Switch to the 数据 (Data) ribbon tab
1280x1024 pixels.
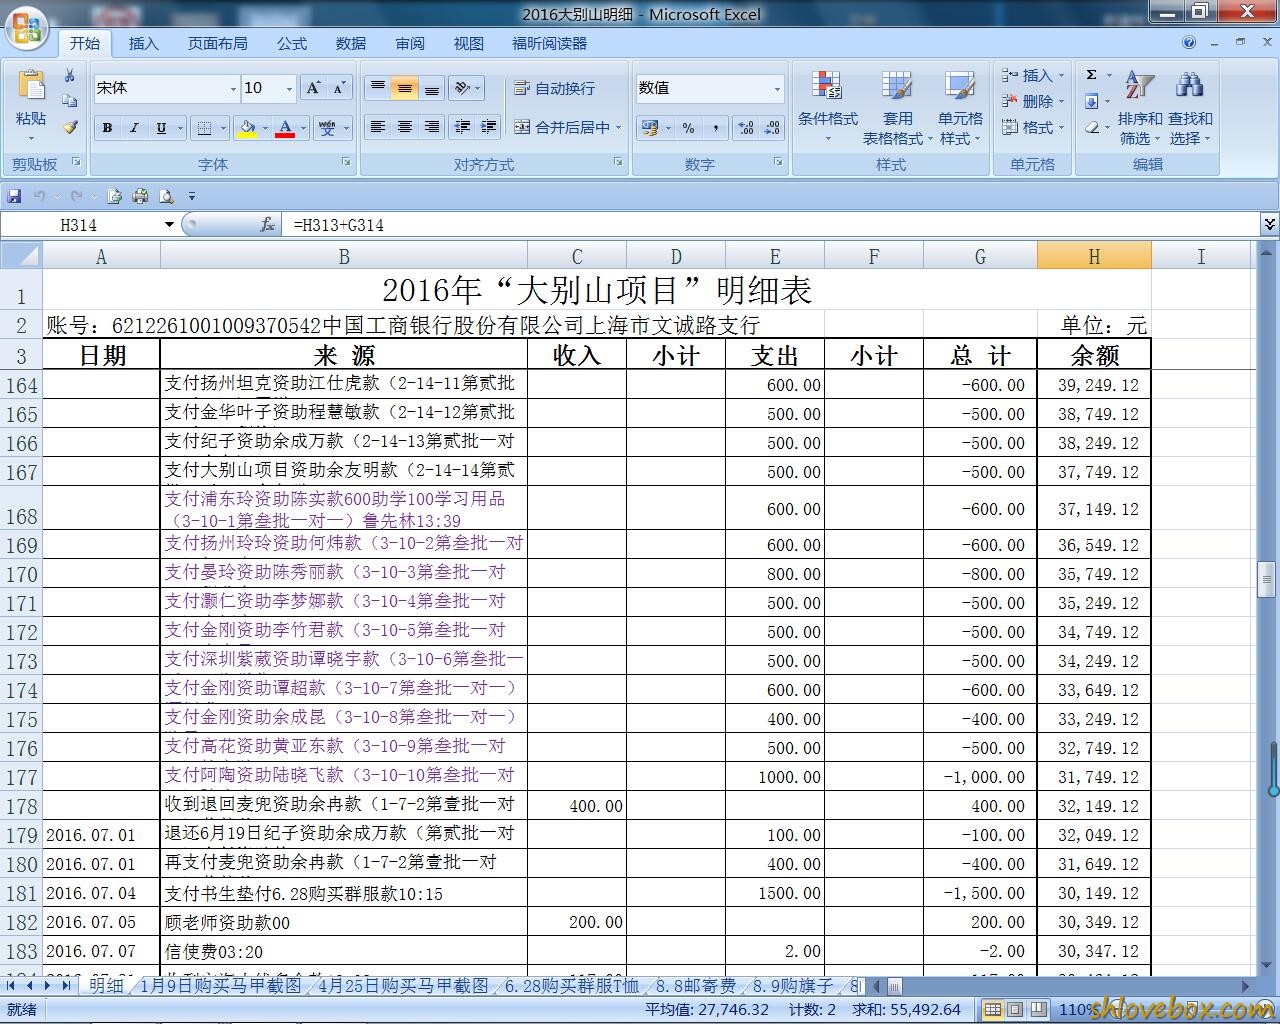click(x=351, y=43)
